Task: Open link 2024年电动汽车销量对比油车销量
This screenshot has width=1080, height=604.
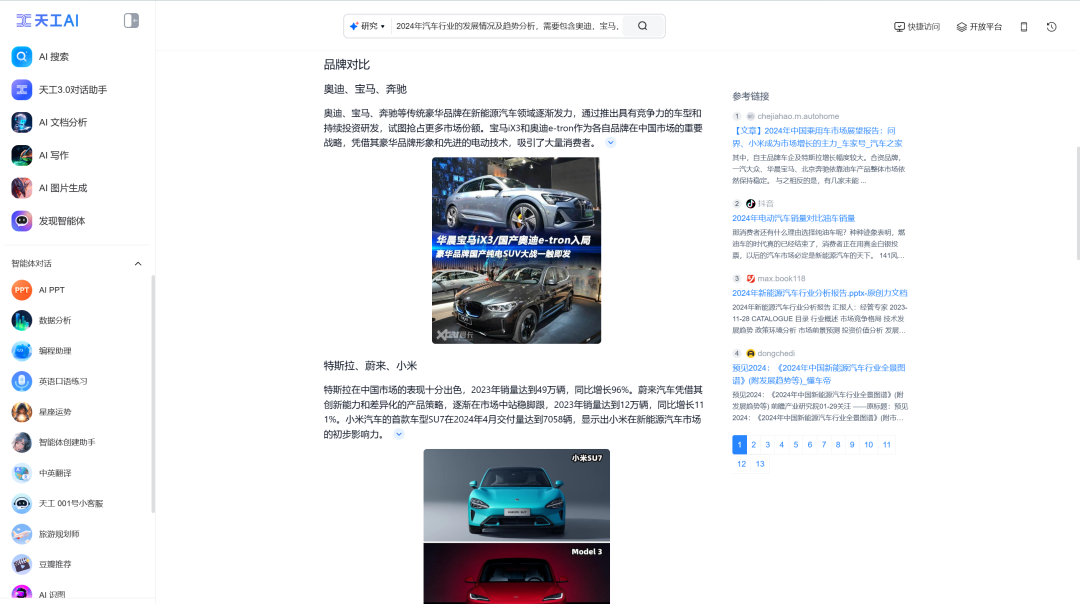Action: pyautogui.click(x=793, y=218)
